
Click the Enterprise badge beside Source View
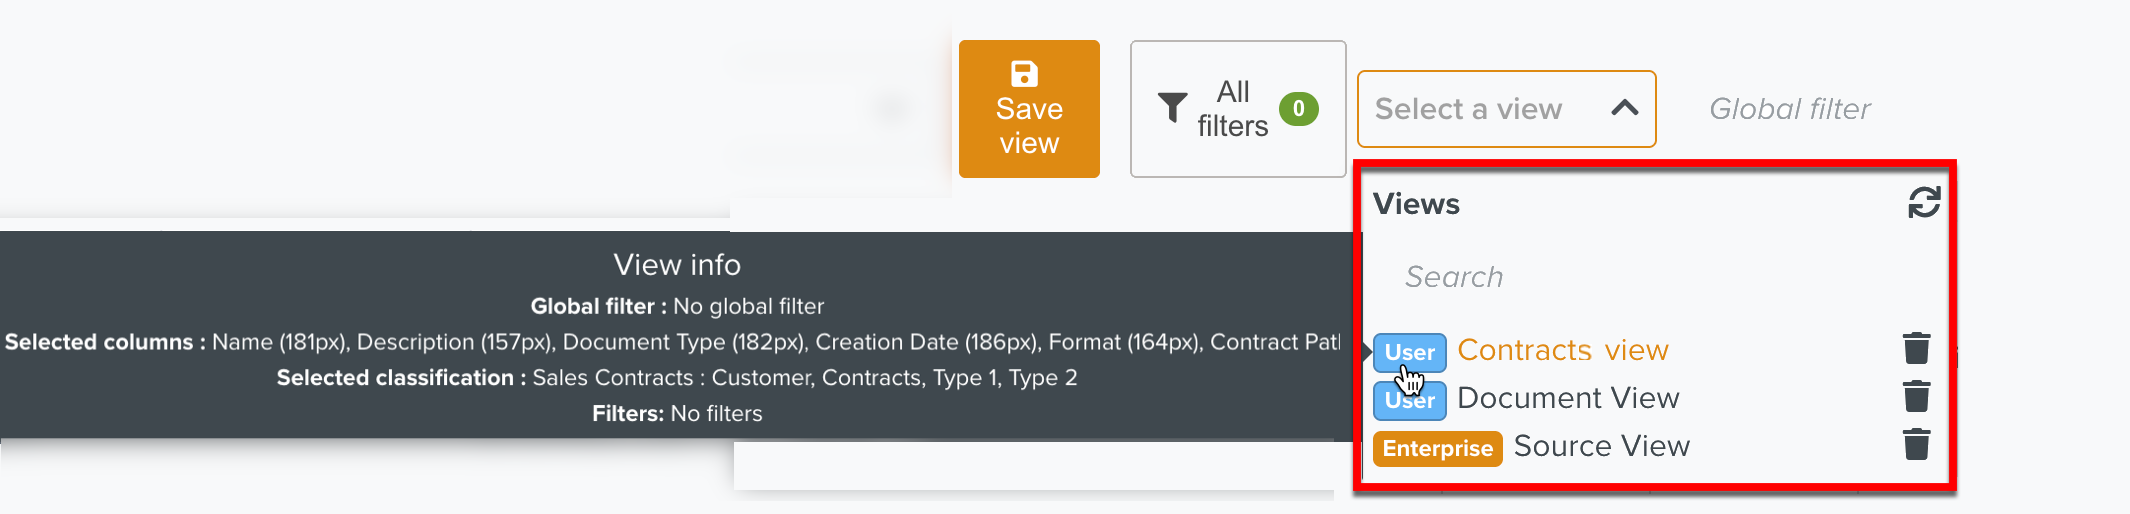(1437, 448)
